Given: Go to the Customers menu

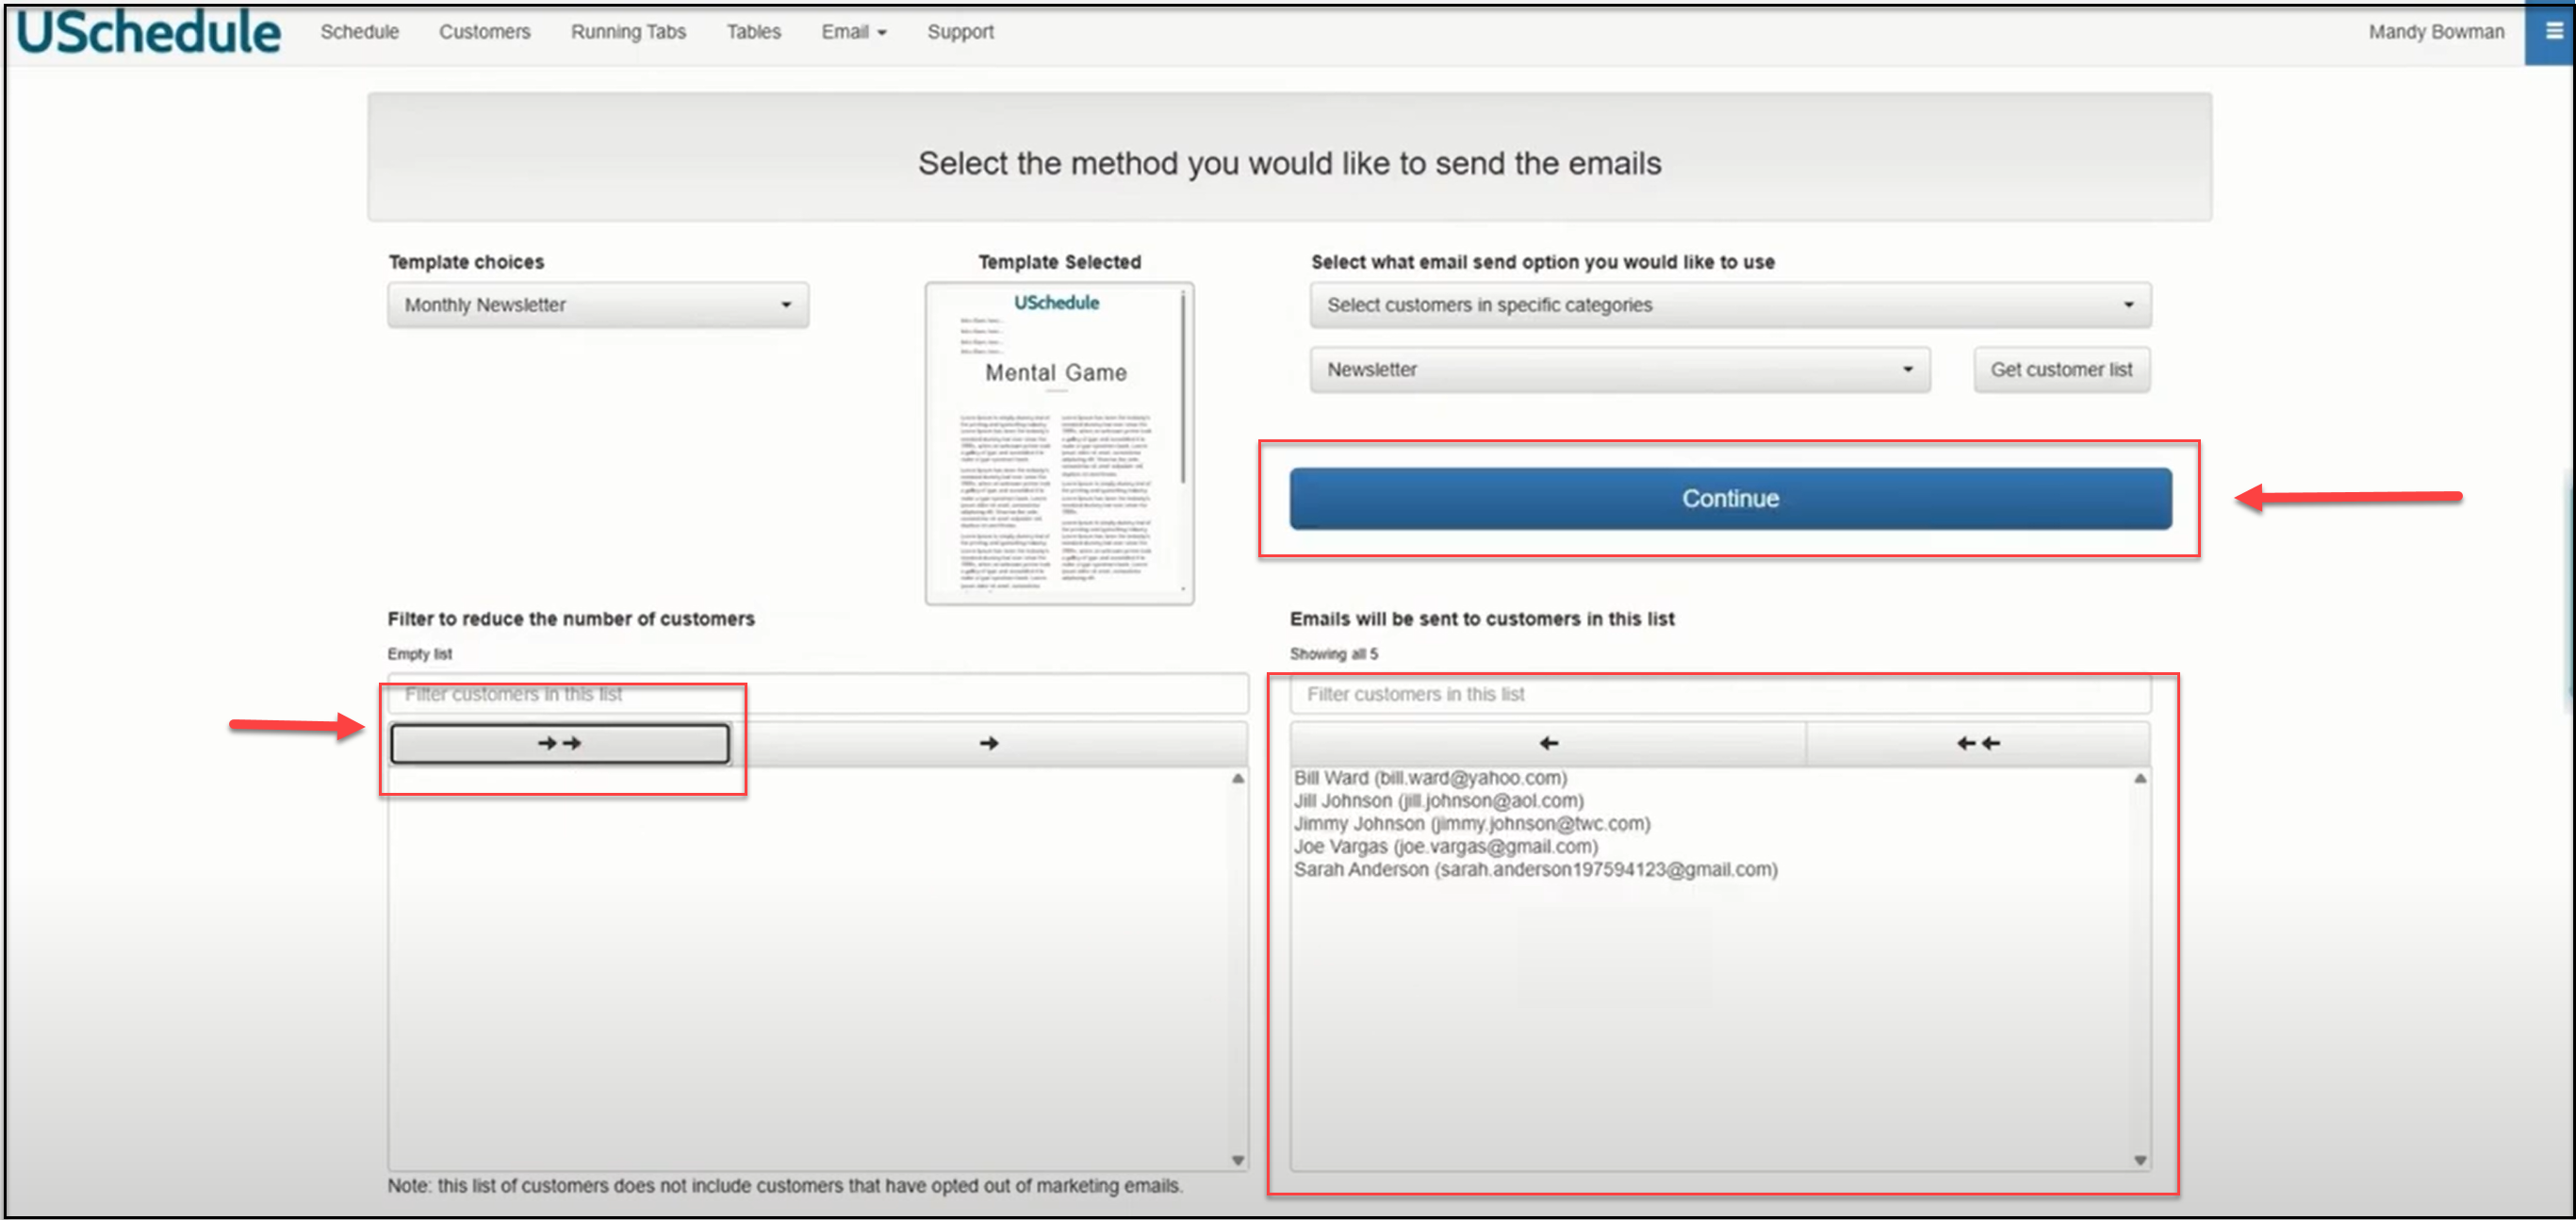Looking at the screenshot, I should point(484,32).
